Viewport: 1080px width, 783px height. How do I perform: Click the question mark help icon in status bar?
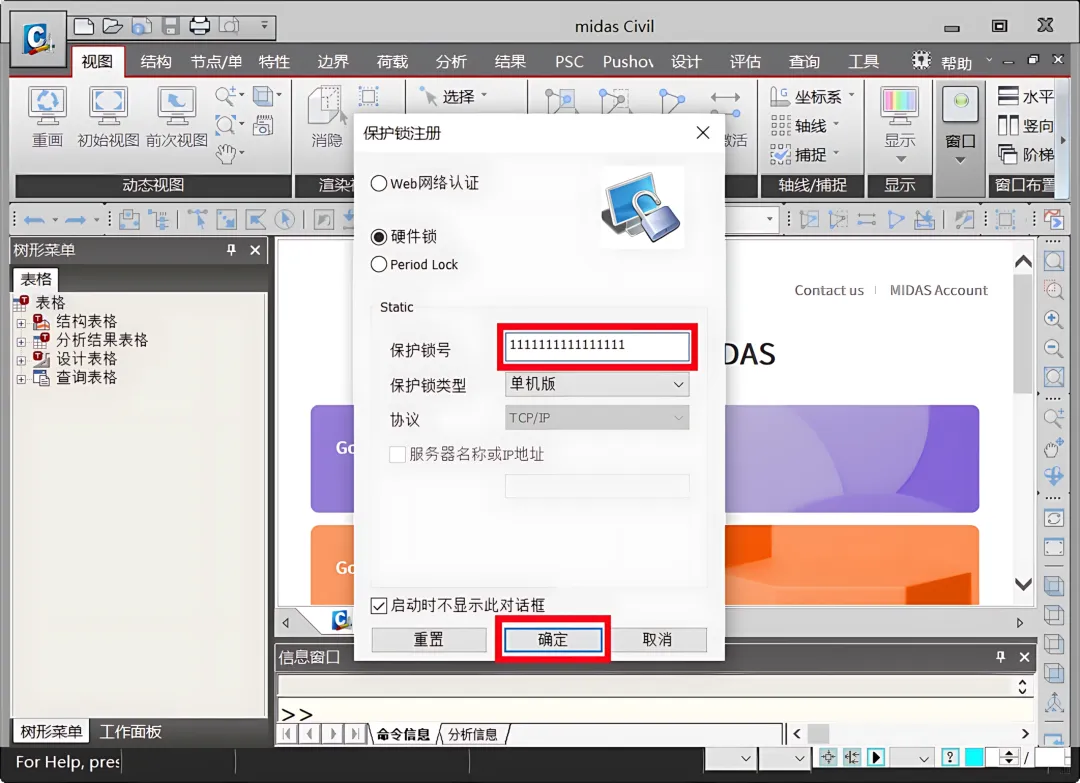click(950, 758)
